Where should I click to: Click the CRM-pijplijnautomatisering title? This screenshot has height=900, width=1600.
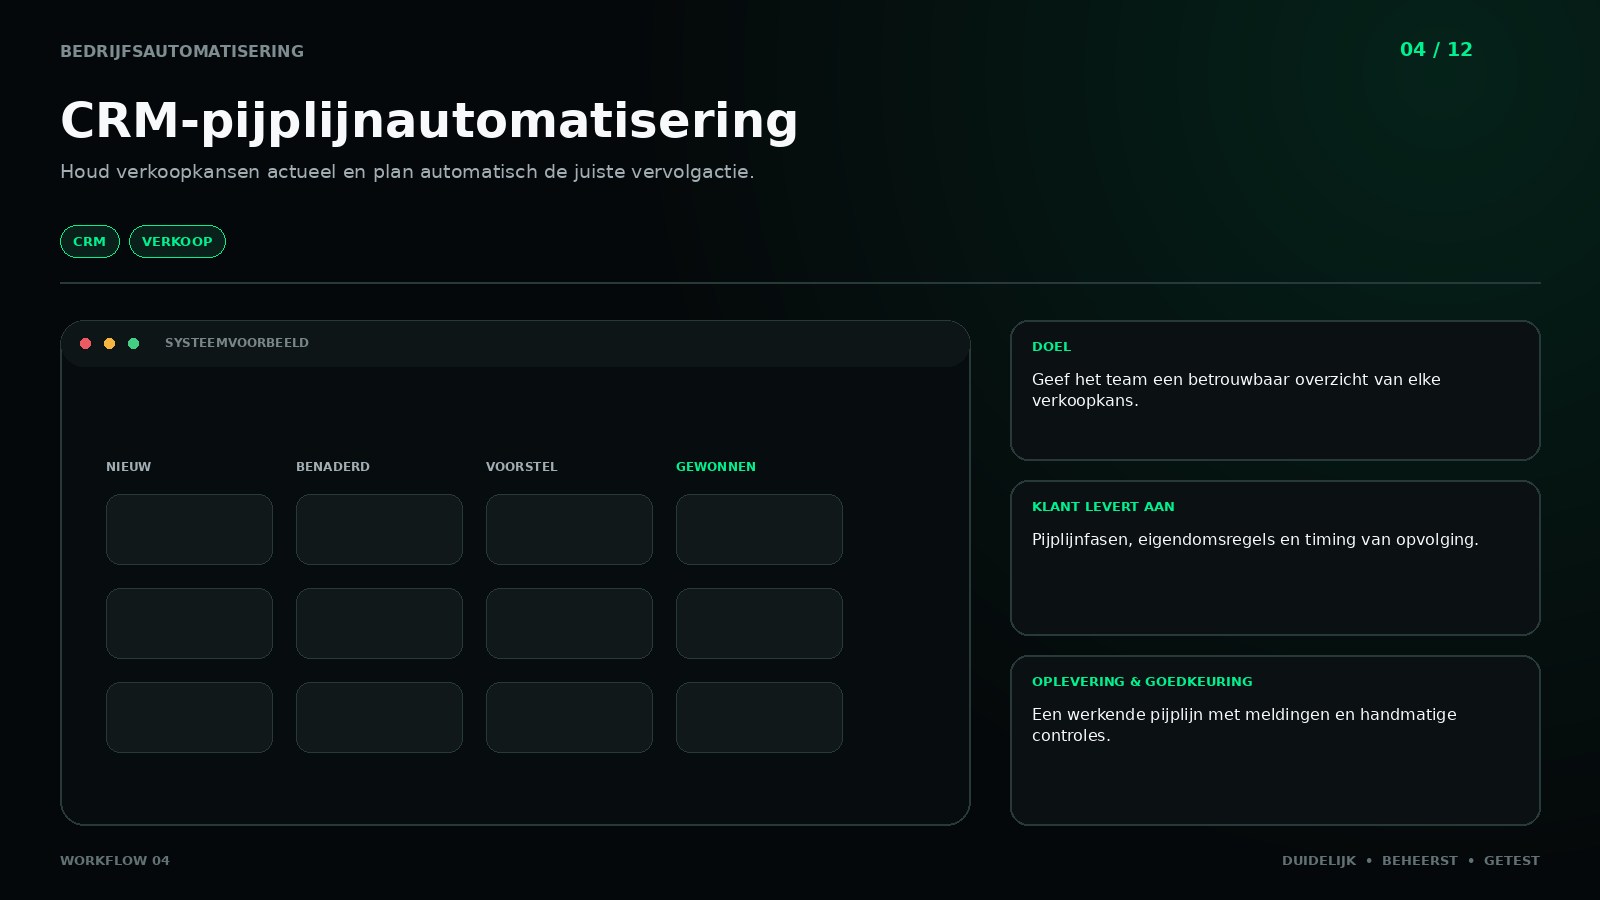[x=429, y=121]
